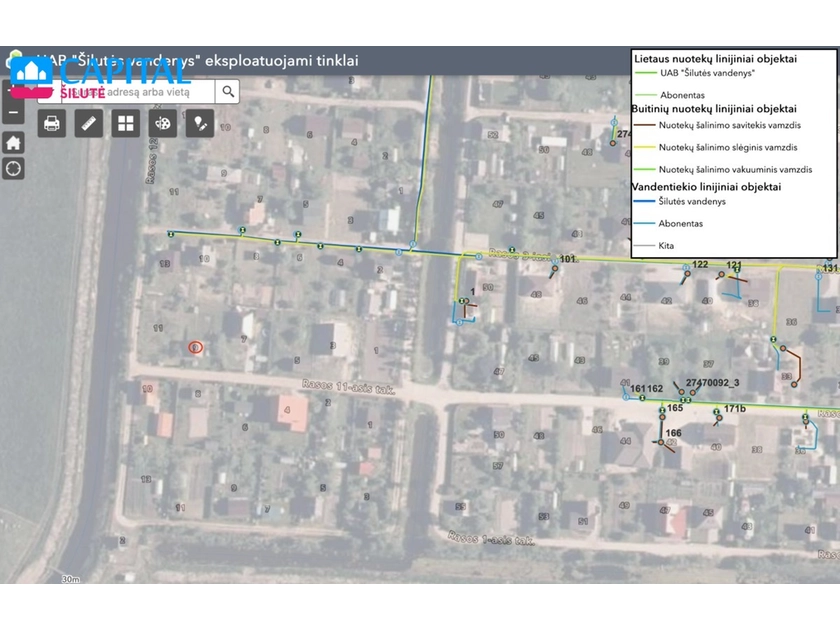Click the map label '121'
The height and width of the screenshot is (630, 840).
click(734, 265)
